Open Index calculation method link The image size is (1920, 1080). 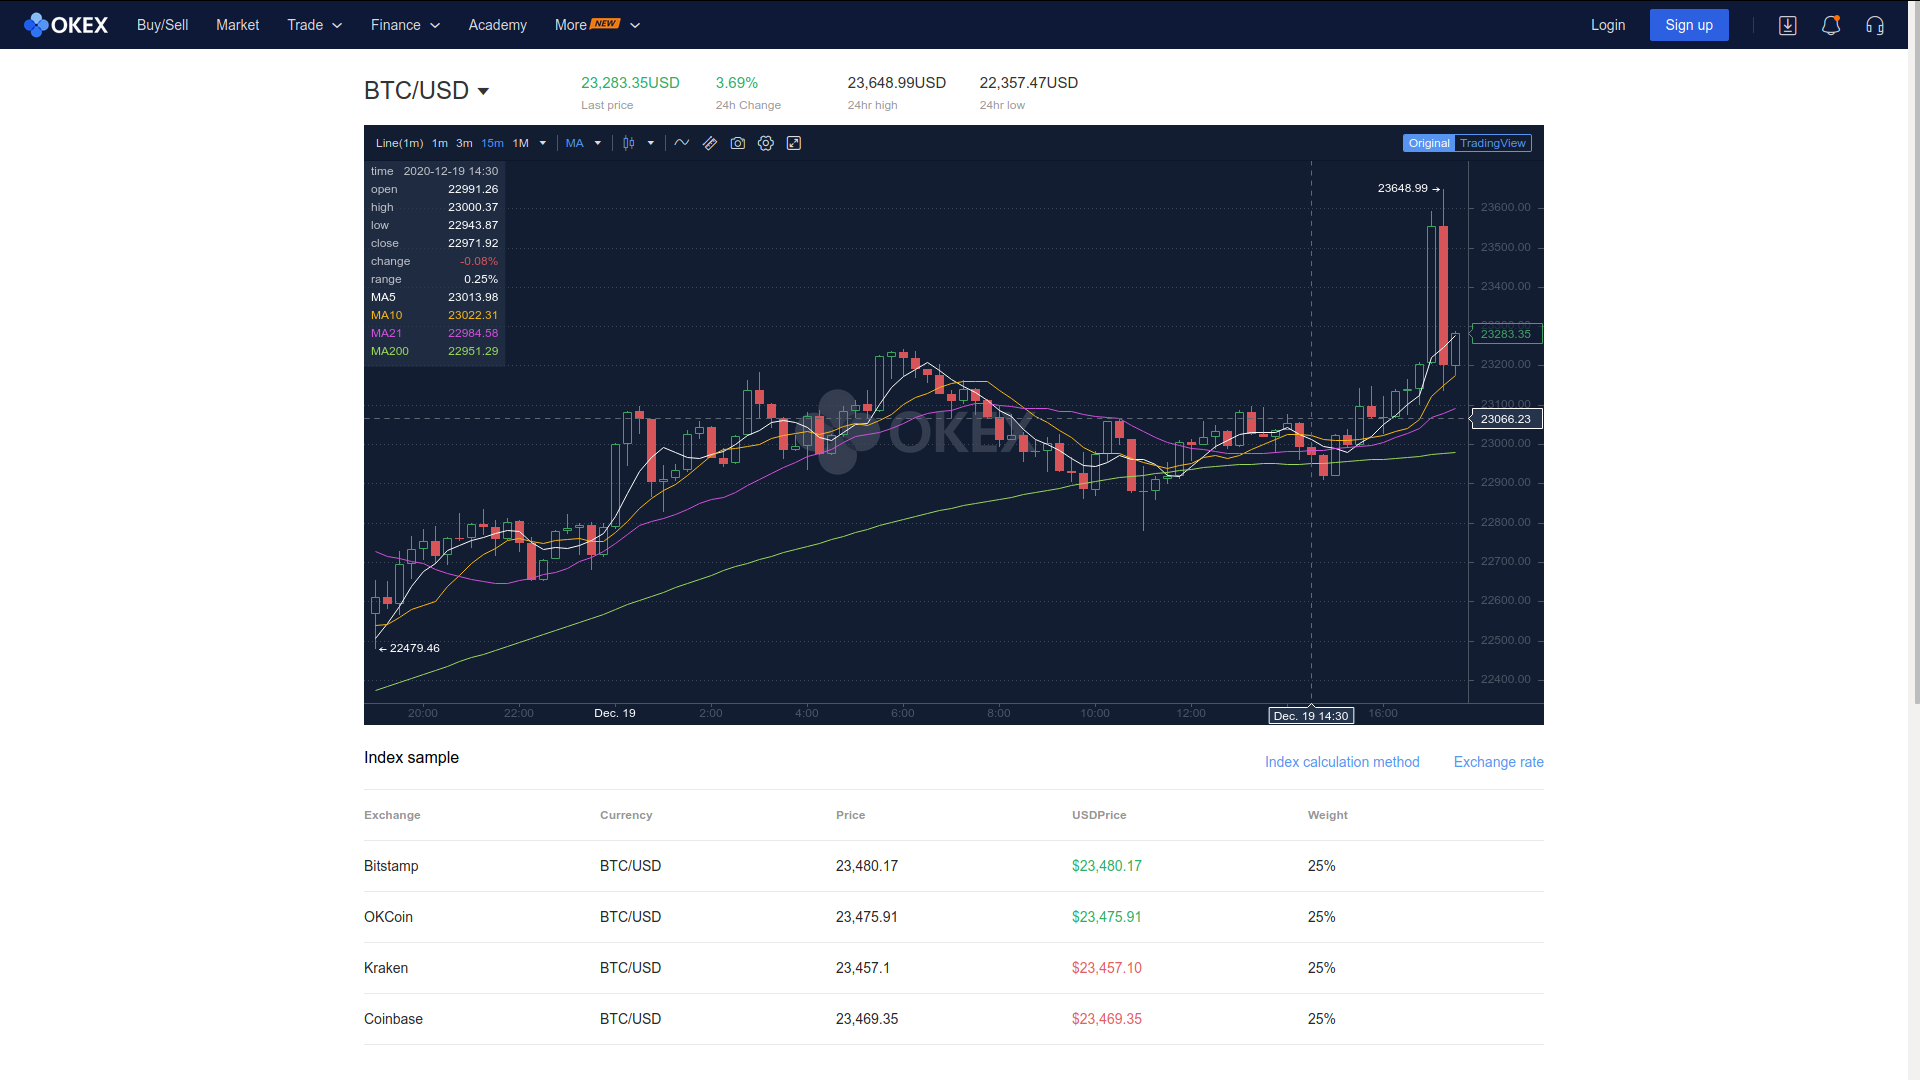(1342, 762)
